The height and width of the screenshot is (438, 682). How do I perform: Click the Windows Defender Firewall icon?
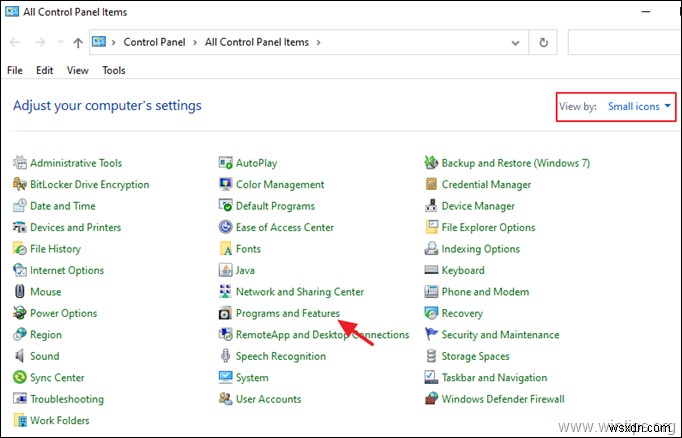432,400
